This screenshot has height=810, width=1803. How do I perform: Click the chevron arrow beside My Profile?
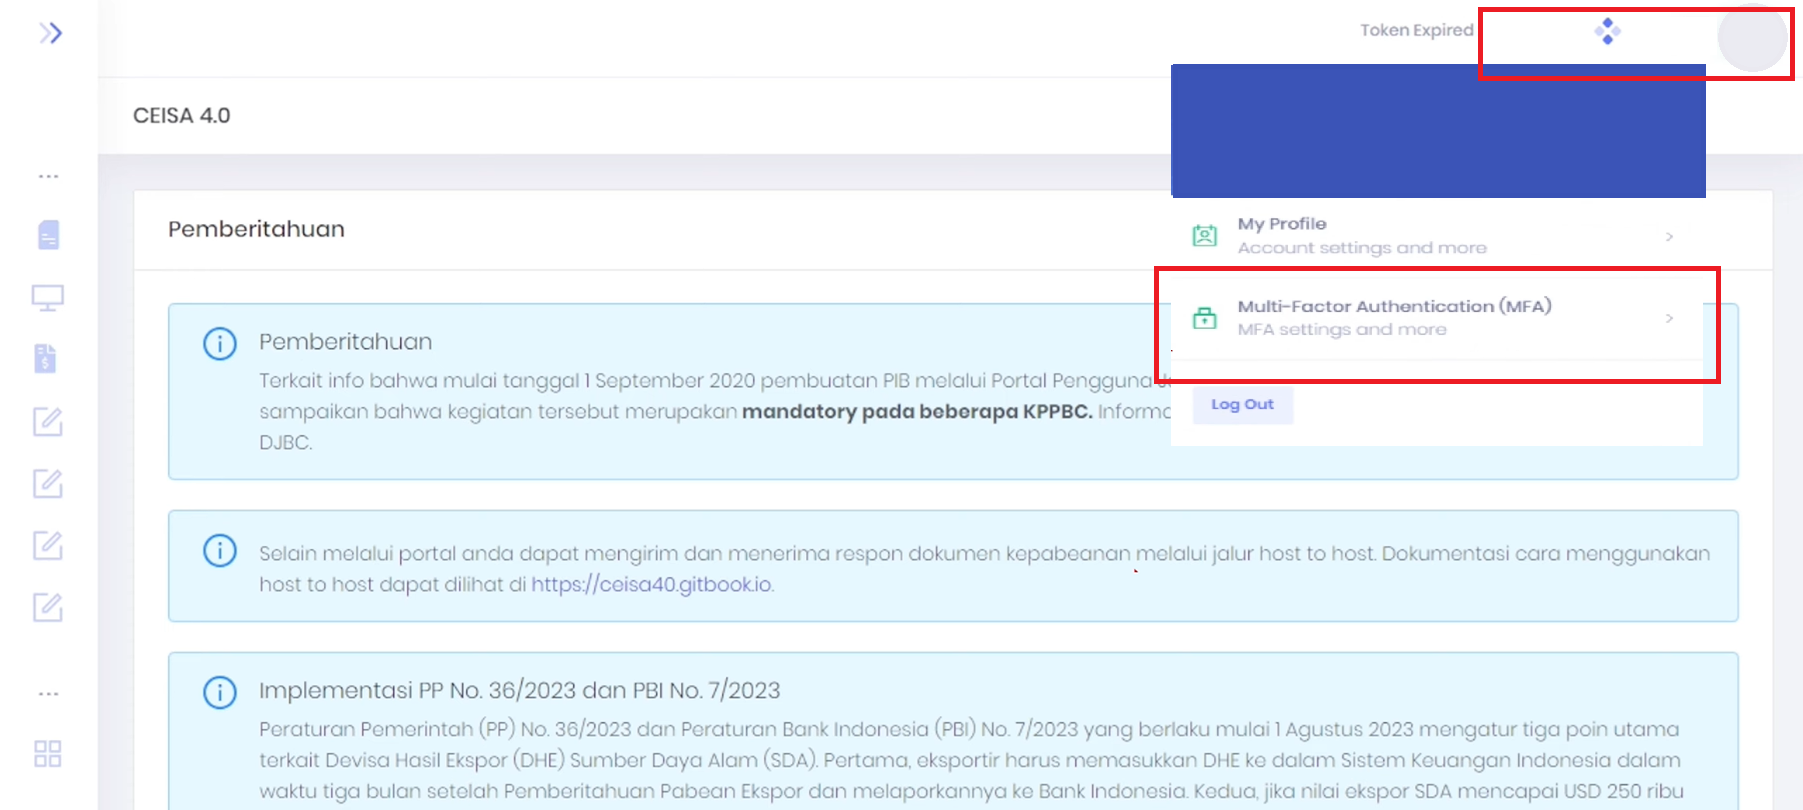[1669, 237]
